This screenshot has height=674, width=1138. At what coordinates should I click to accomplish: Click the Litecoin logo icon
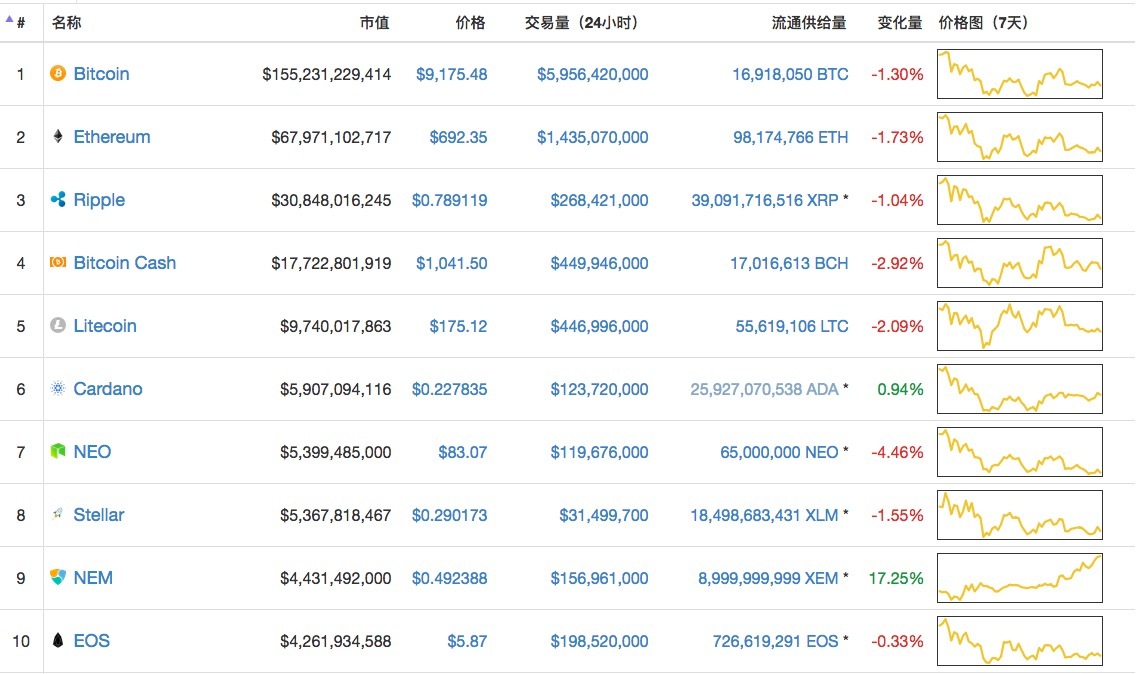coord(58,326)
